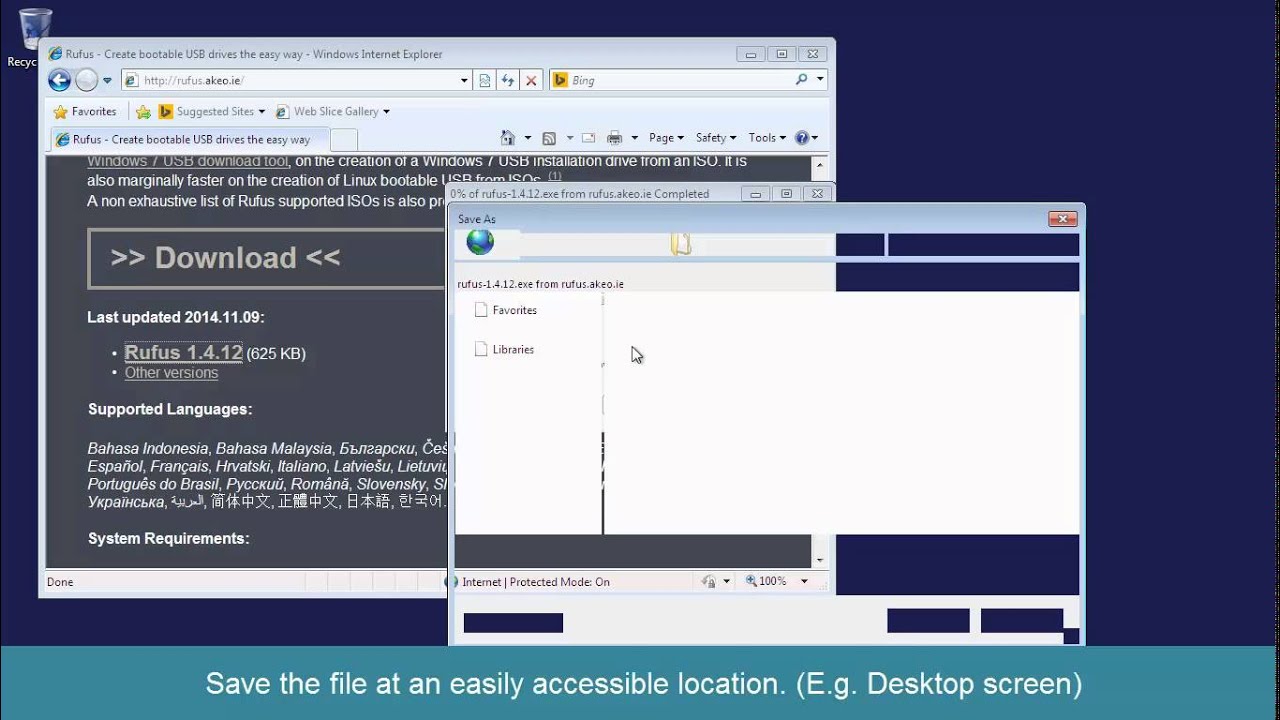Expand the Print dropdown arrow
This screenshot has height=720, width=1280.
(634, 138)
